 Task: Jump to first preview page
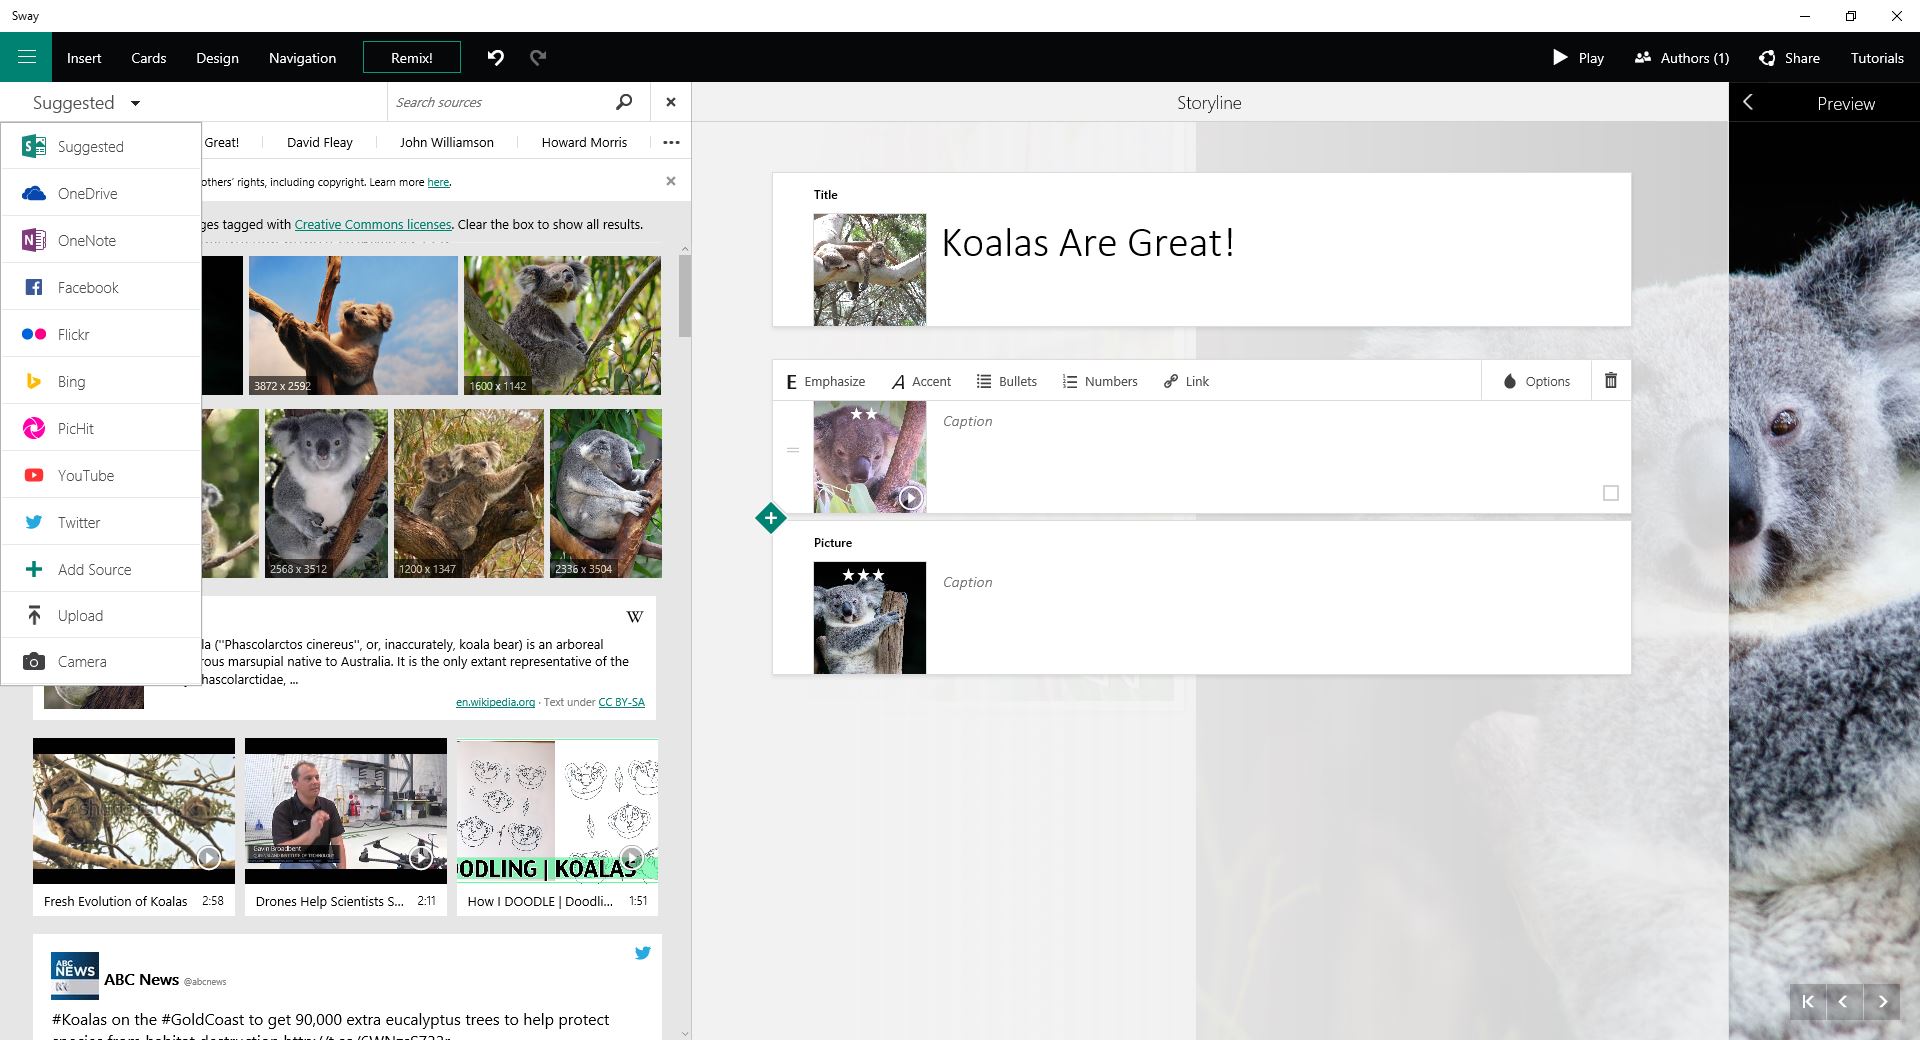coord(1808,1001)
